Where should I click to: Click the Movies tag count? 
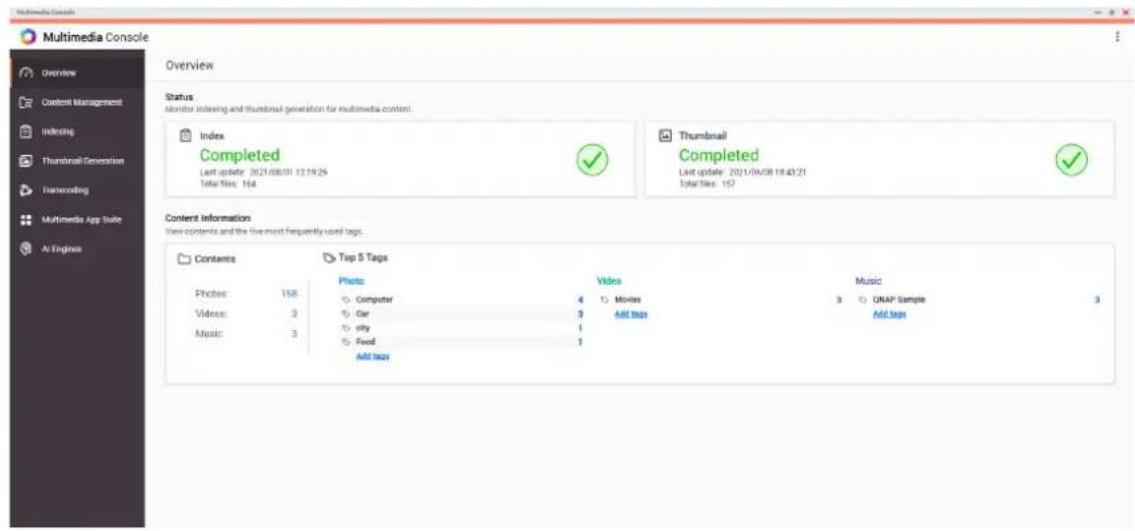pos(839,300)
